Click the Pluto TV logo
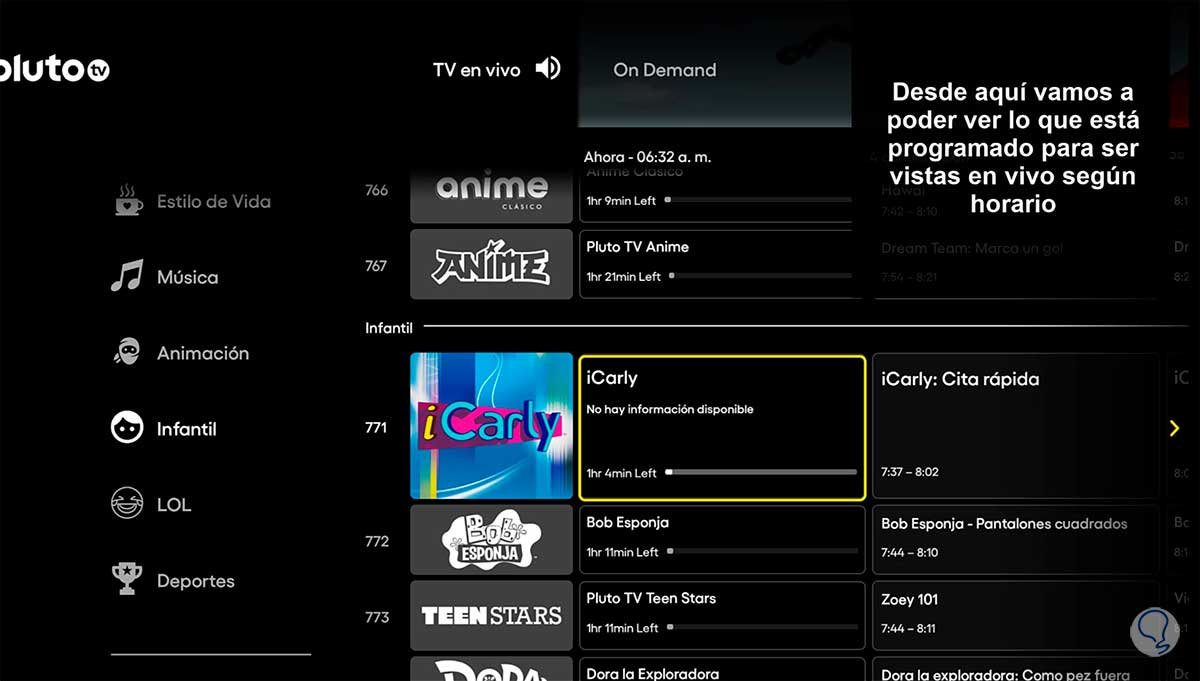Screen dimensions: 1200x681 (x=54, y=70)
